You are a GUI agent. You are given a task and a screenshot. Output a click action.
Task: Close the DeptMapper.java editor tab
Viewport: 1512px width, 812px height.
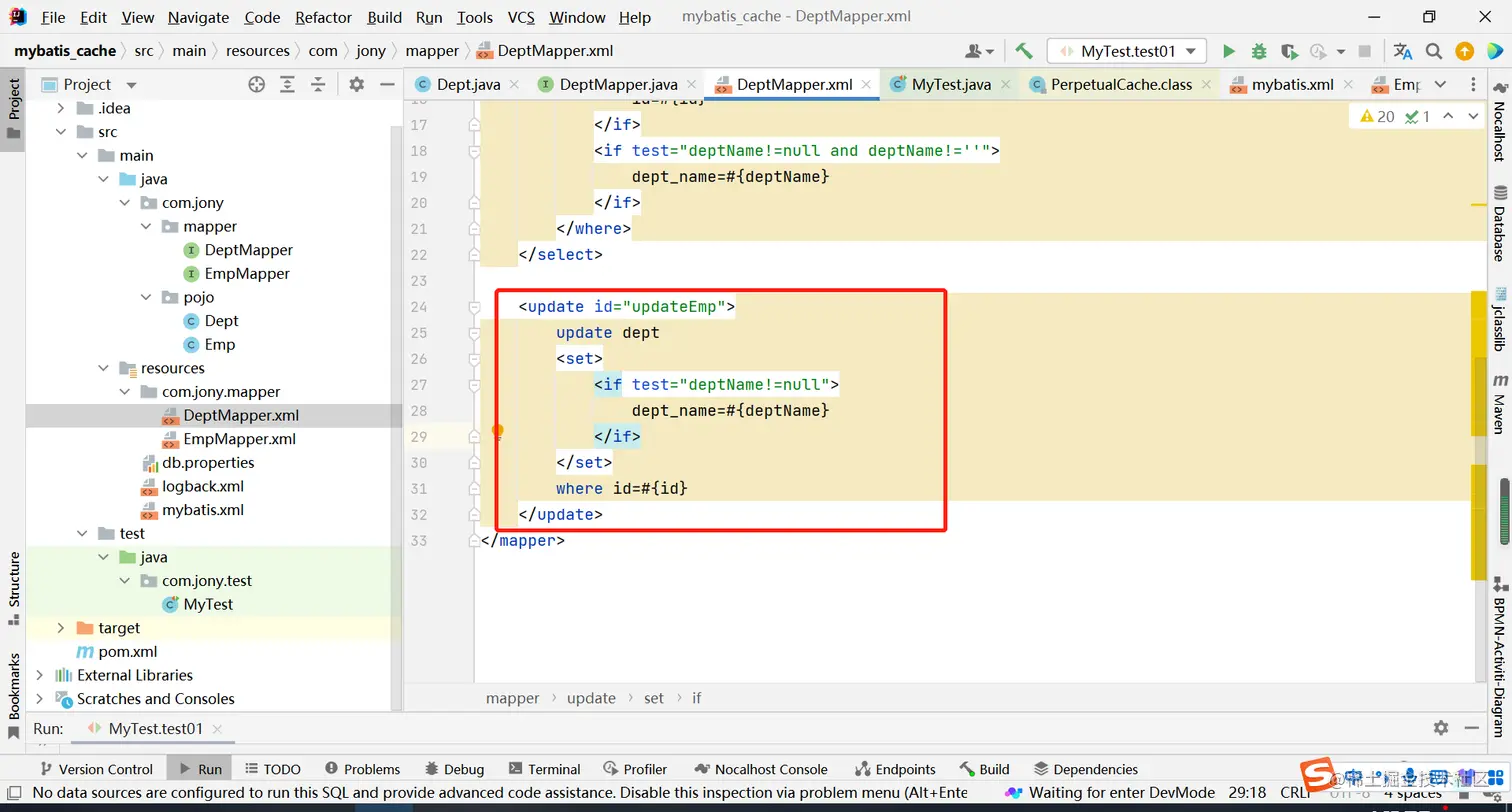[691, 85]
